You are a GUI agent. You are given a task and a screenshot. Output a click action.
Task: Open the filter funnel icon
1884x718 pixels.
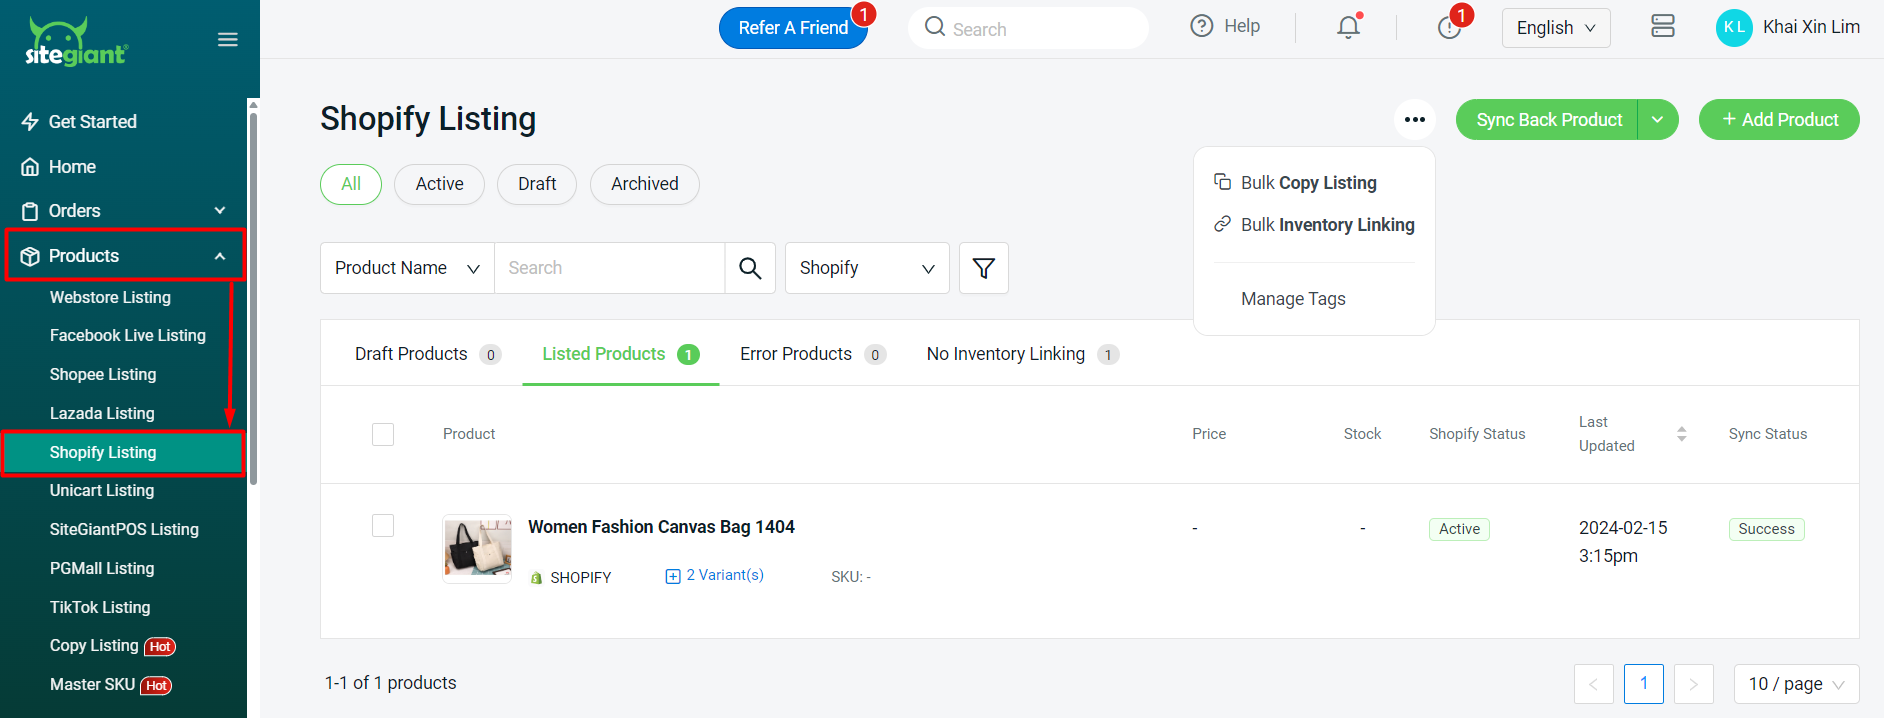coord(983,268)
